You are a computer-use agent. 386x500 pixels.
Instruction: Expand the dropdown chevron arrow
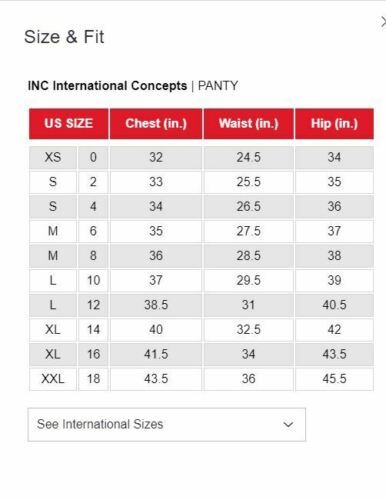(288, 424)
